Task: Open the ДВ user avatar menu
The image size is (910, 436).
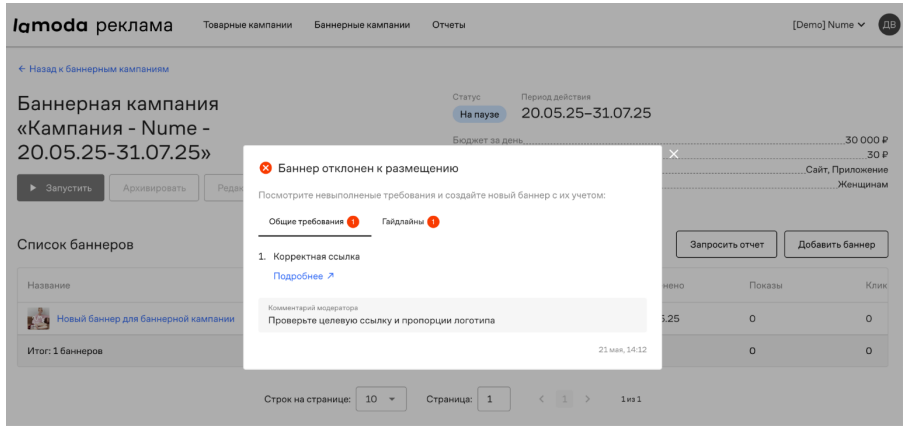Action: click(x=889, y=24)
